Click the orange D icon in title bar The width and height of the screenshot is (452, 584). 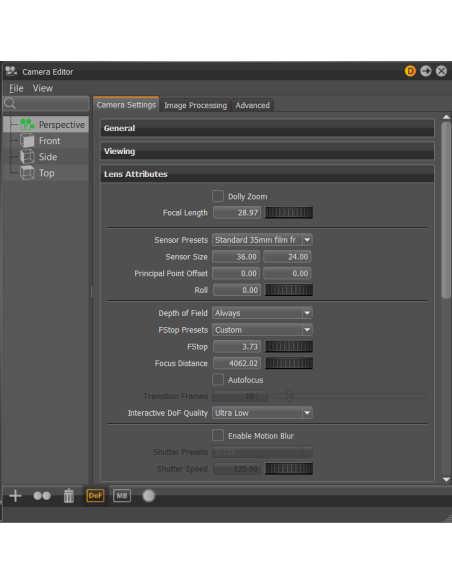[410, 71]
